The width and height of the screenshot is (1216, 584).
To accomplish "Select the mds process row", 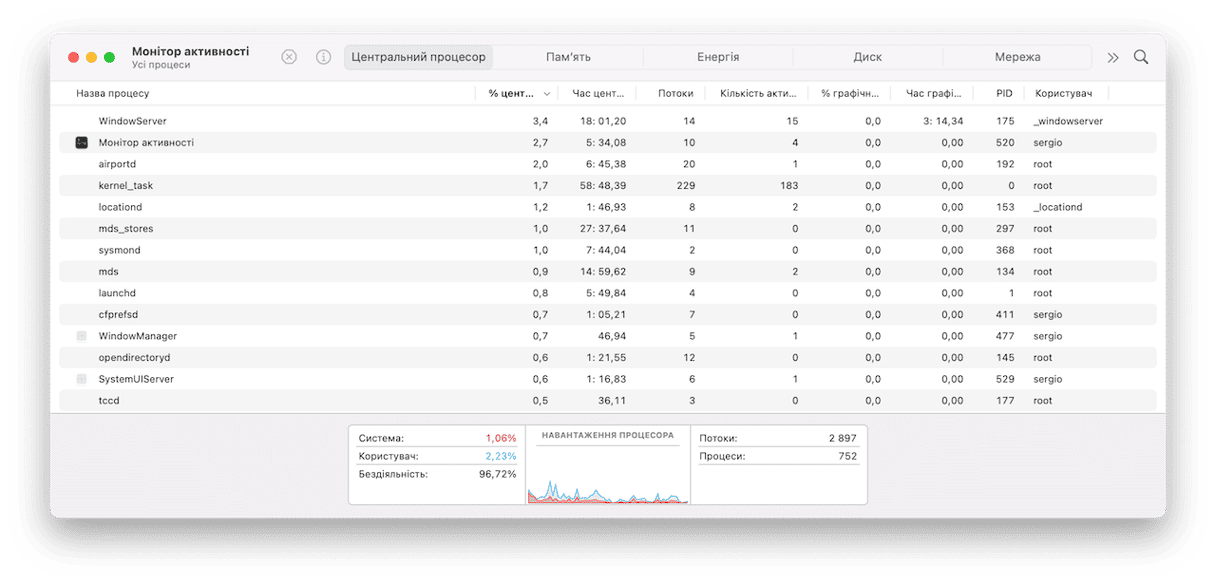I will point(608,272).
